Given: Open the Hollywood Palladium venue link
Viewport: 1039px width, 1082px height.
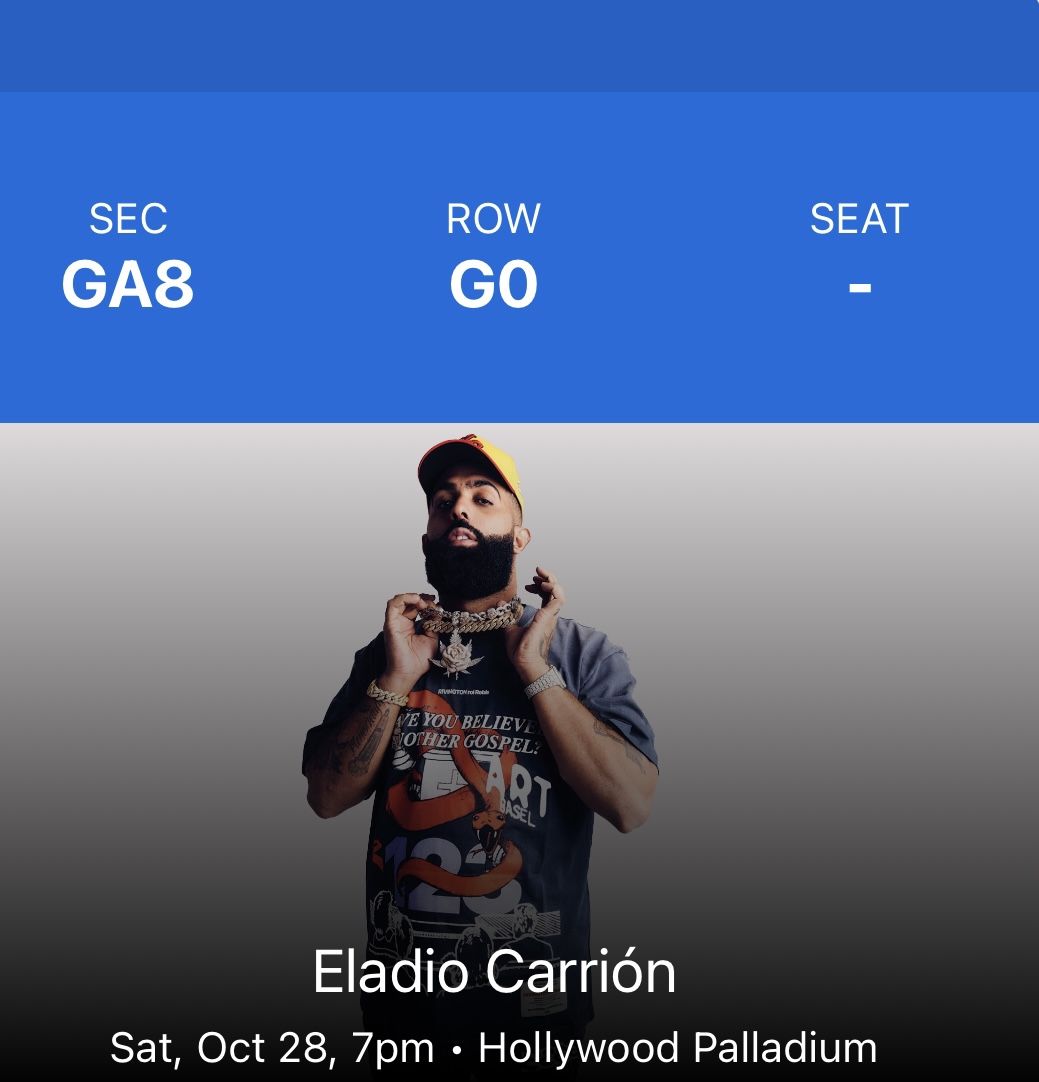Looking at the screenshot, I should pyautogui.click(x=677, y=1048).
